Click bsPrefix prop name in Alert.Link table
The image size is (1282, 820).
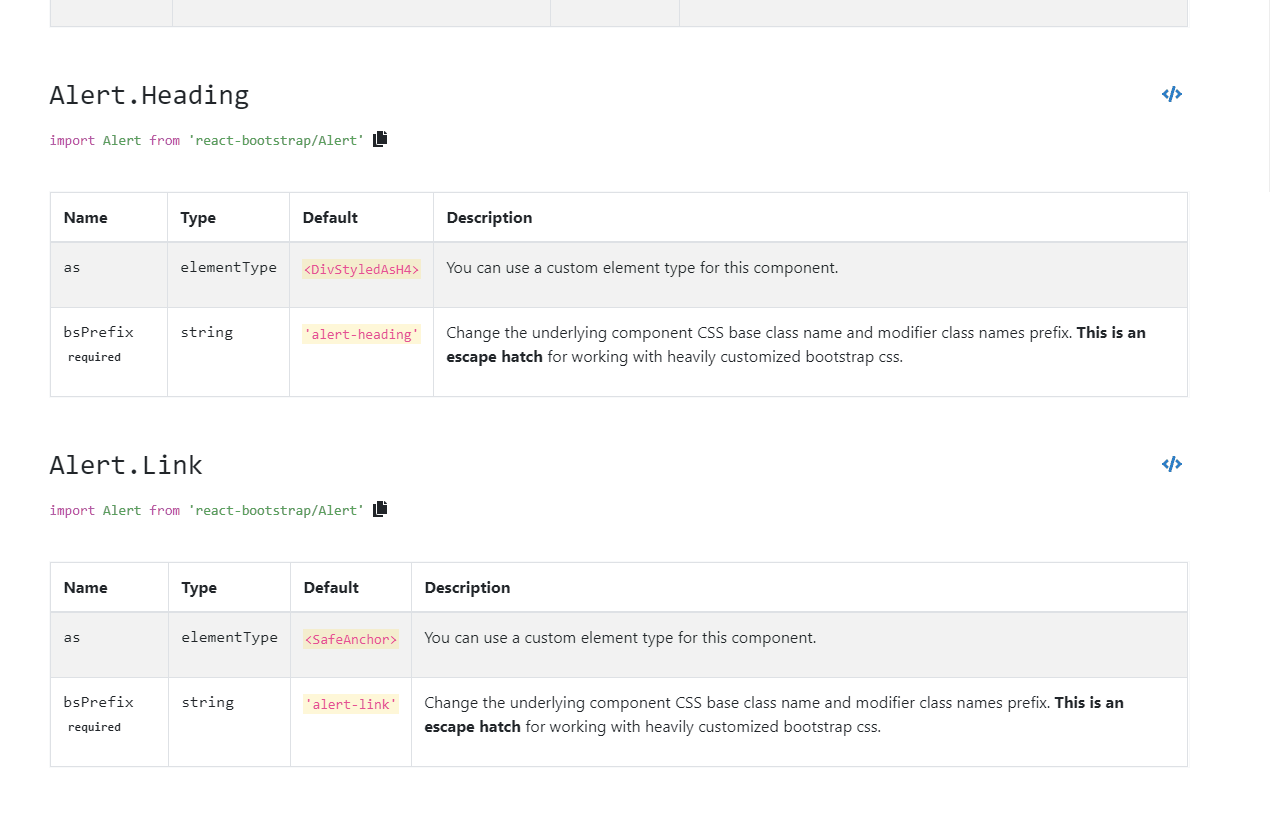click(98, 702)
